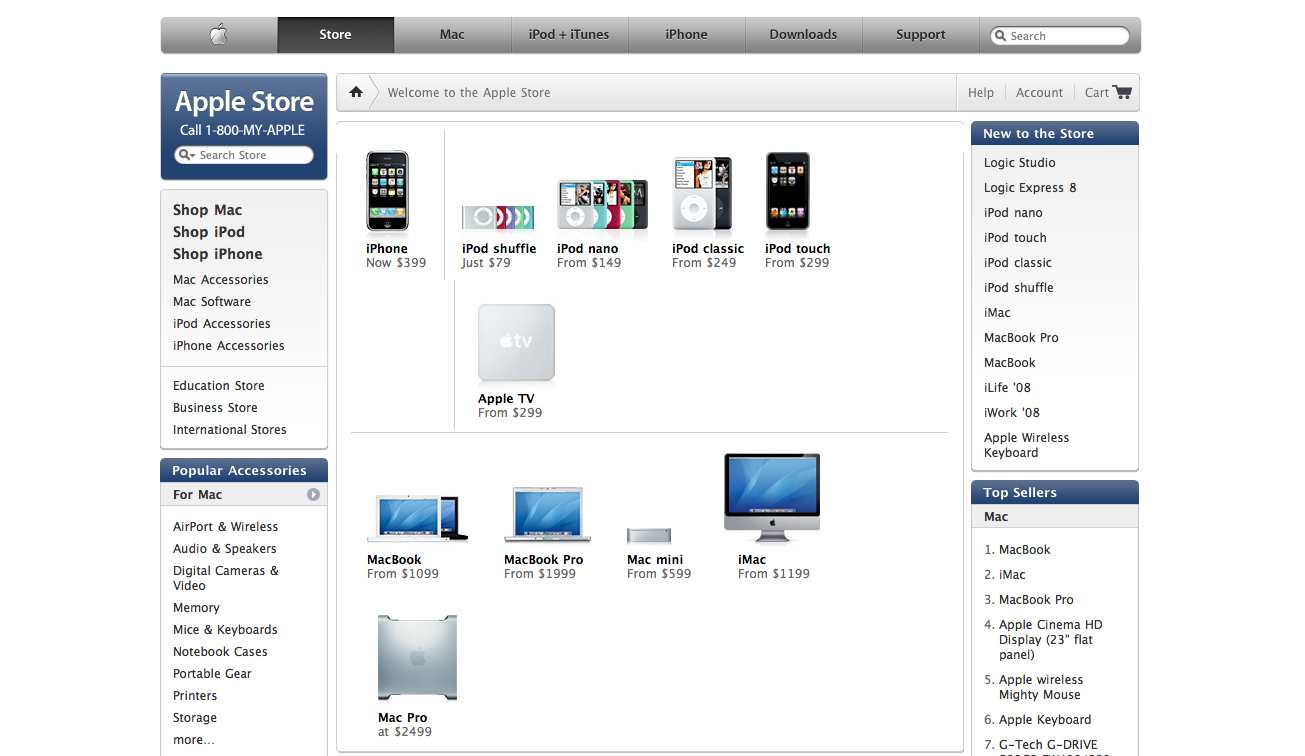
Task: Select the MacBook Pro product image
Action: click(x=547, y=515)
